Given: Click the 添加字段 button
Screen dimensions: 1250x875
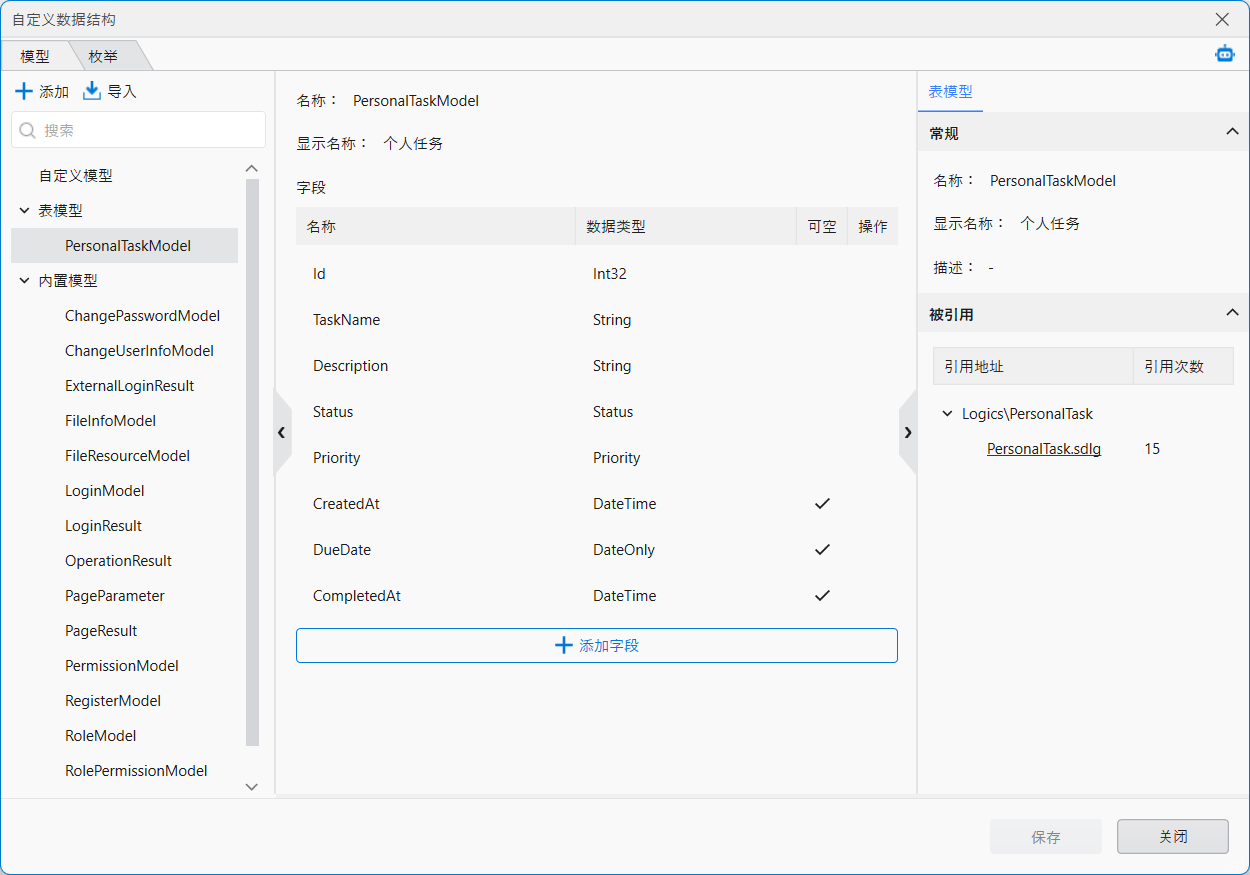Looking at the screenshot, I should pos(596,646).
